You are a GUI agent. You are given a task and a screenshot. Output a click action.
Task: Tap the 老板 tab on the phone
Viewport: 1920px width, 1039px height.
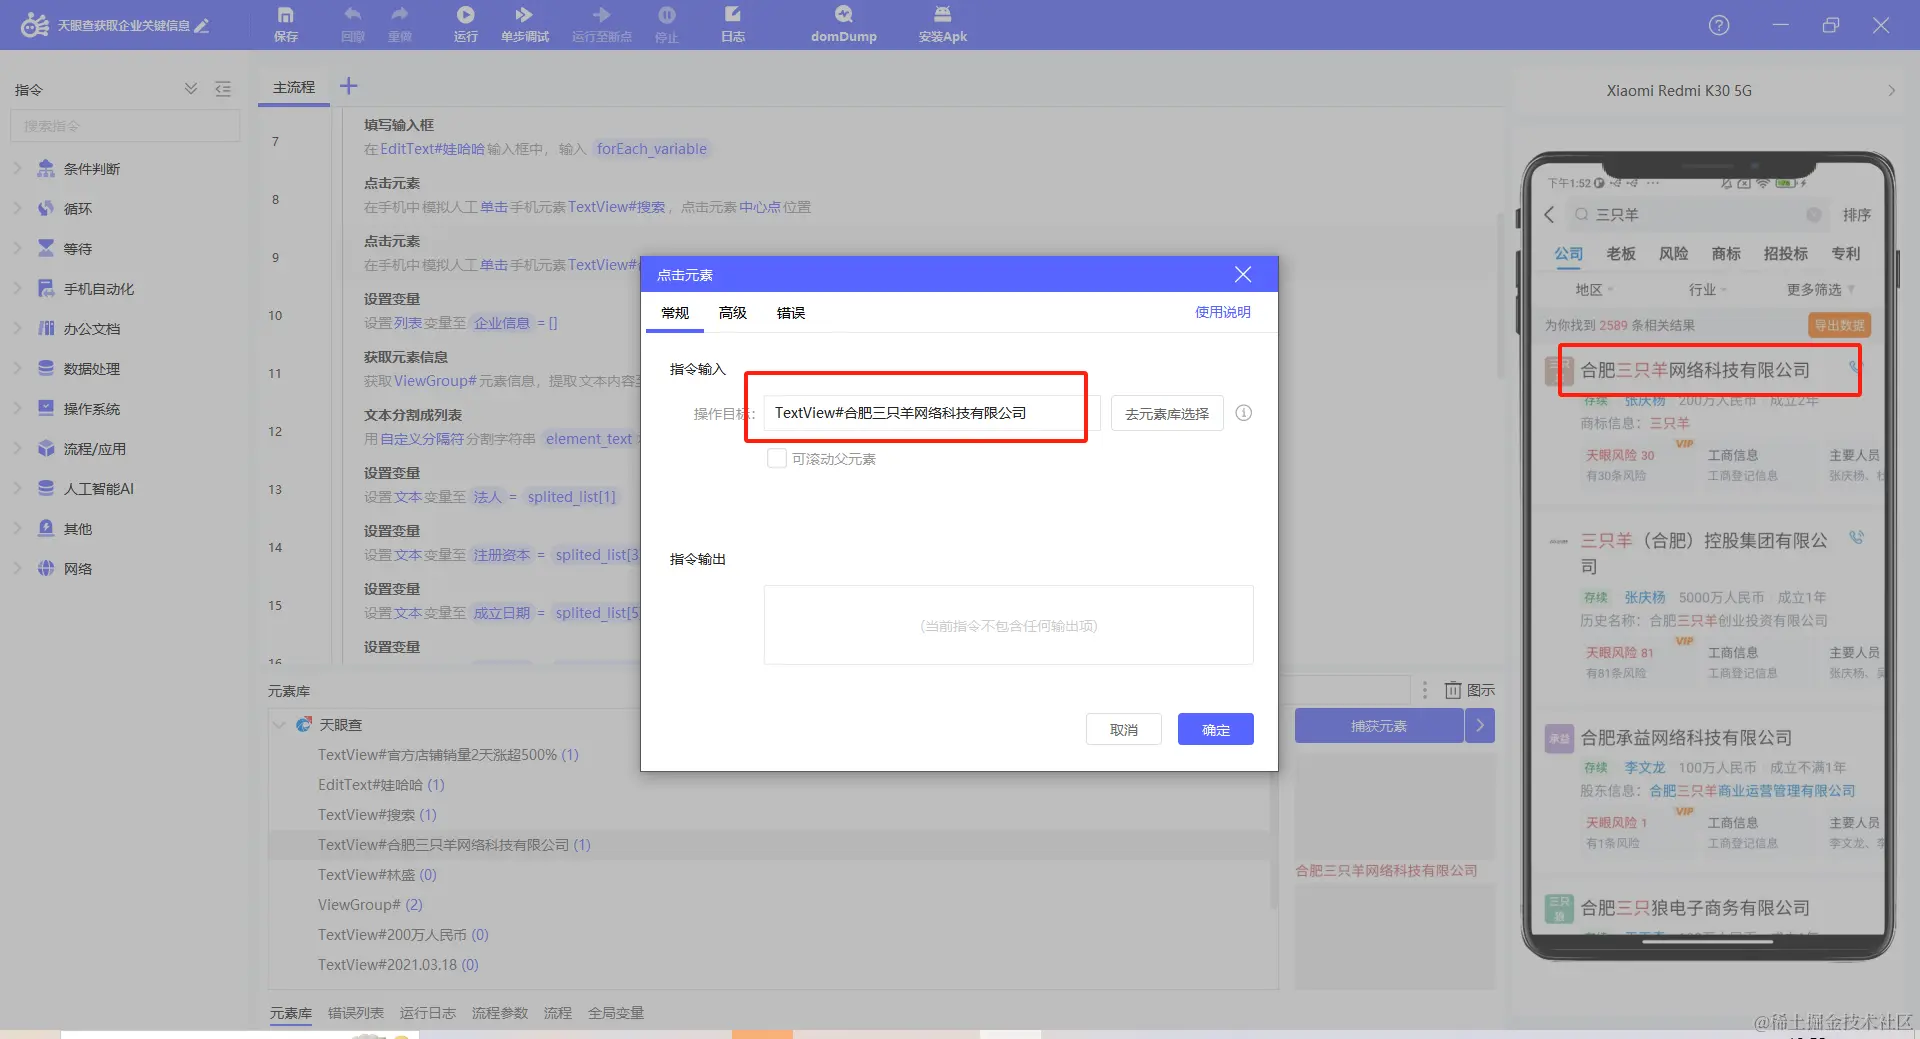[x=1621, y=254]
